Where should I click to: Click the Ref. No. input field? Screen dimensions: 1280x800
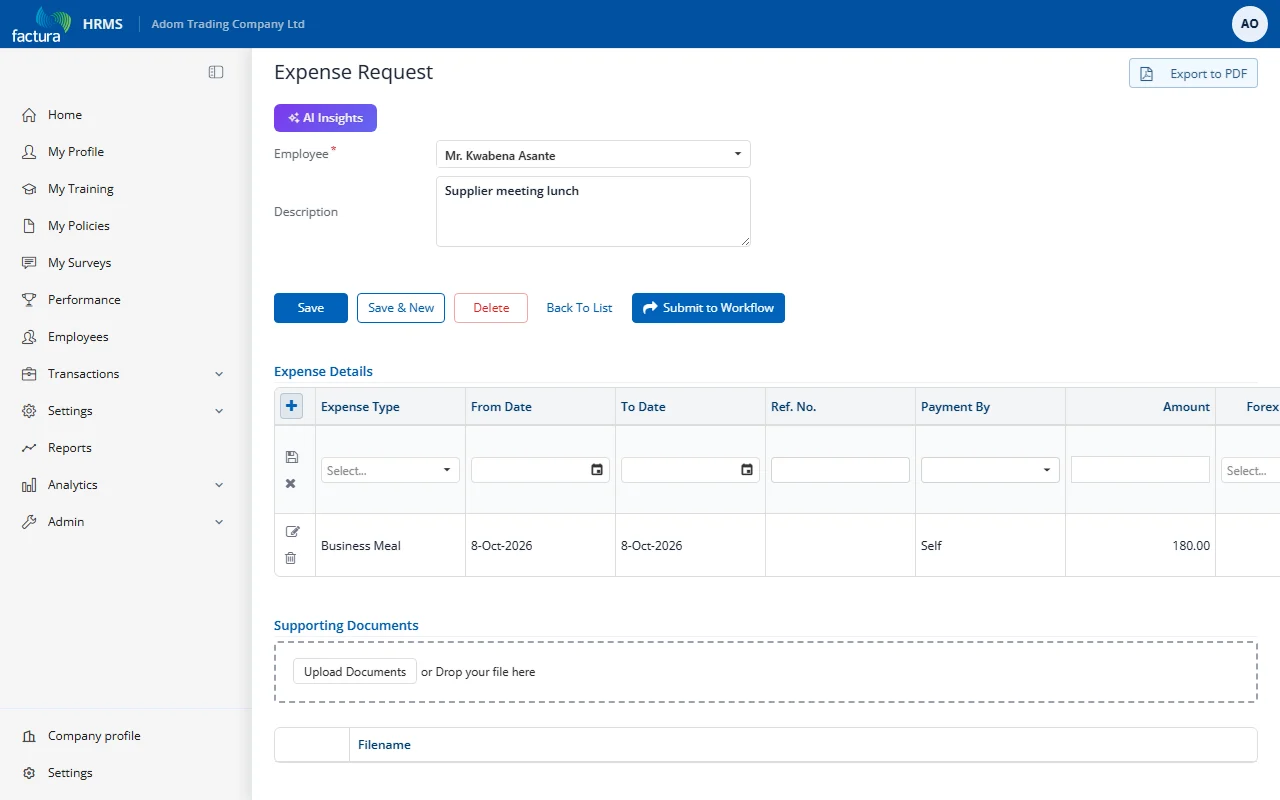[840, 470]
